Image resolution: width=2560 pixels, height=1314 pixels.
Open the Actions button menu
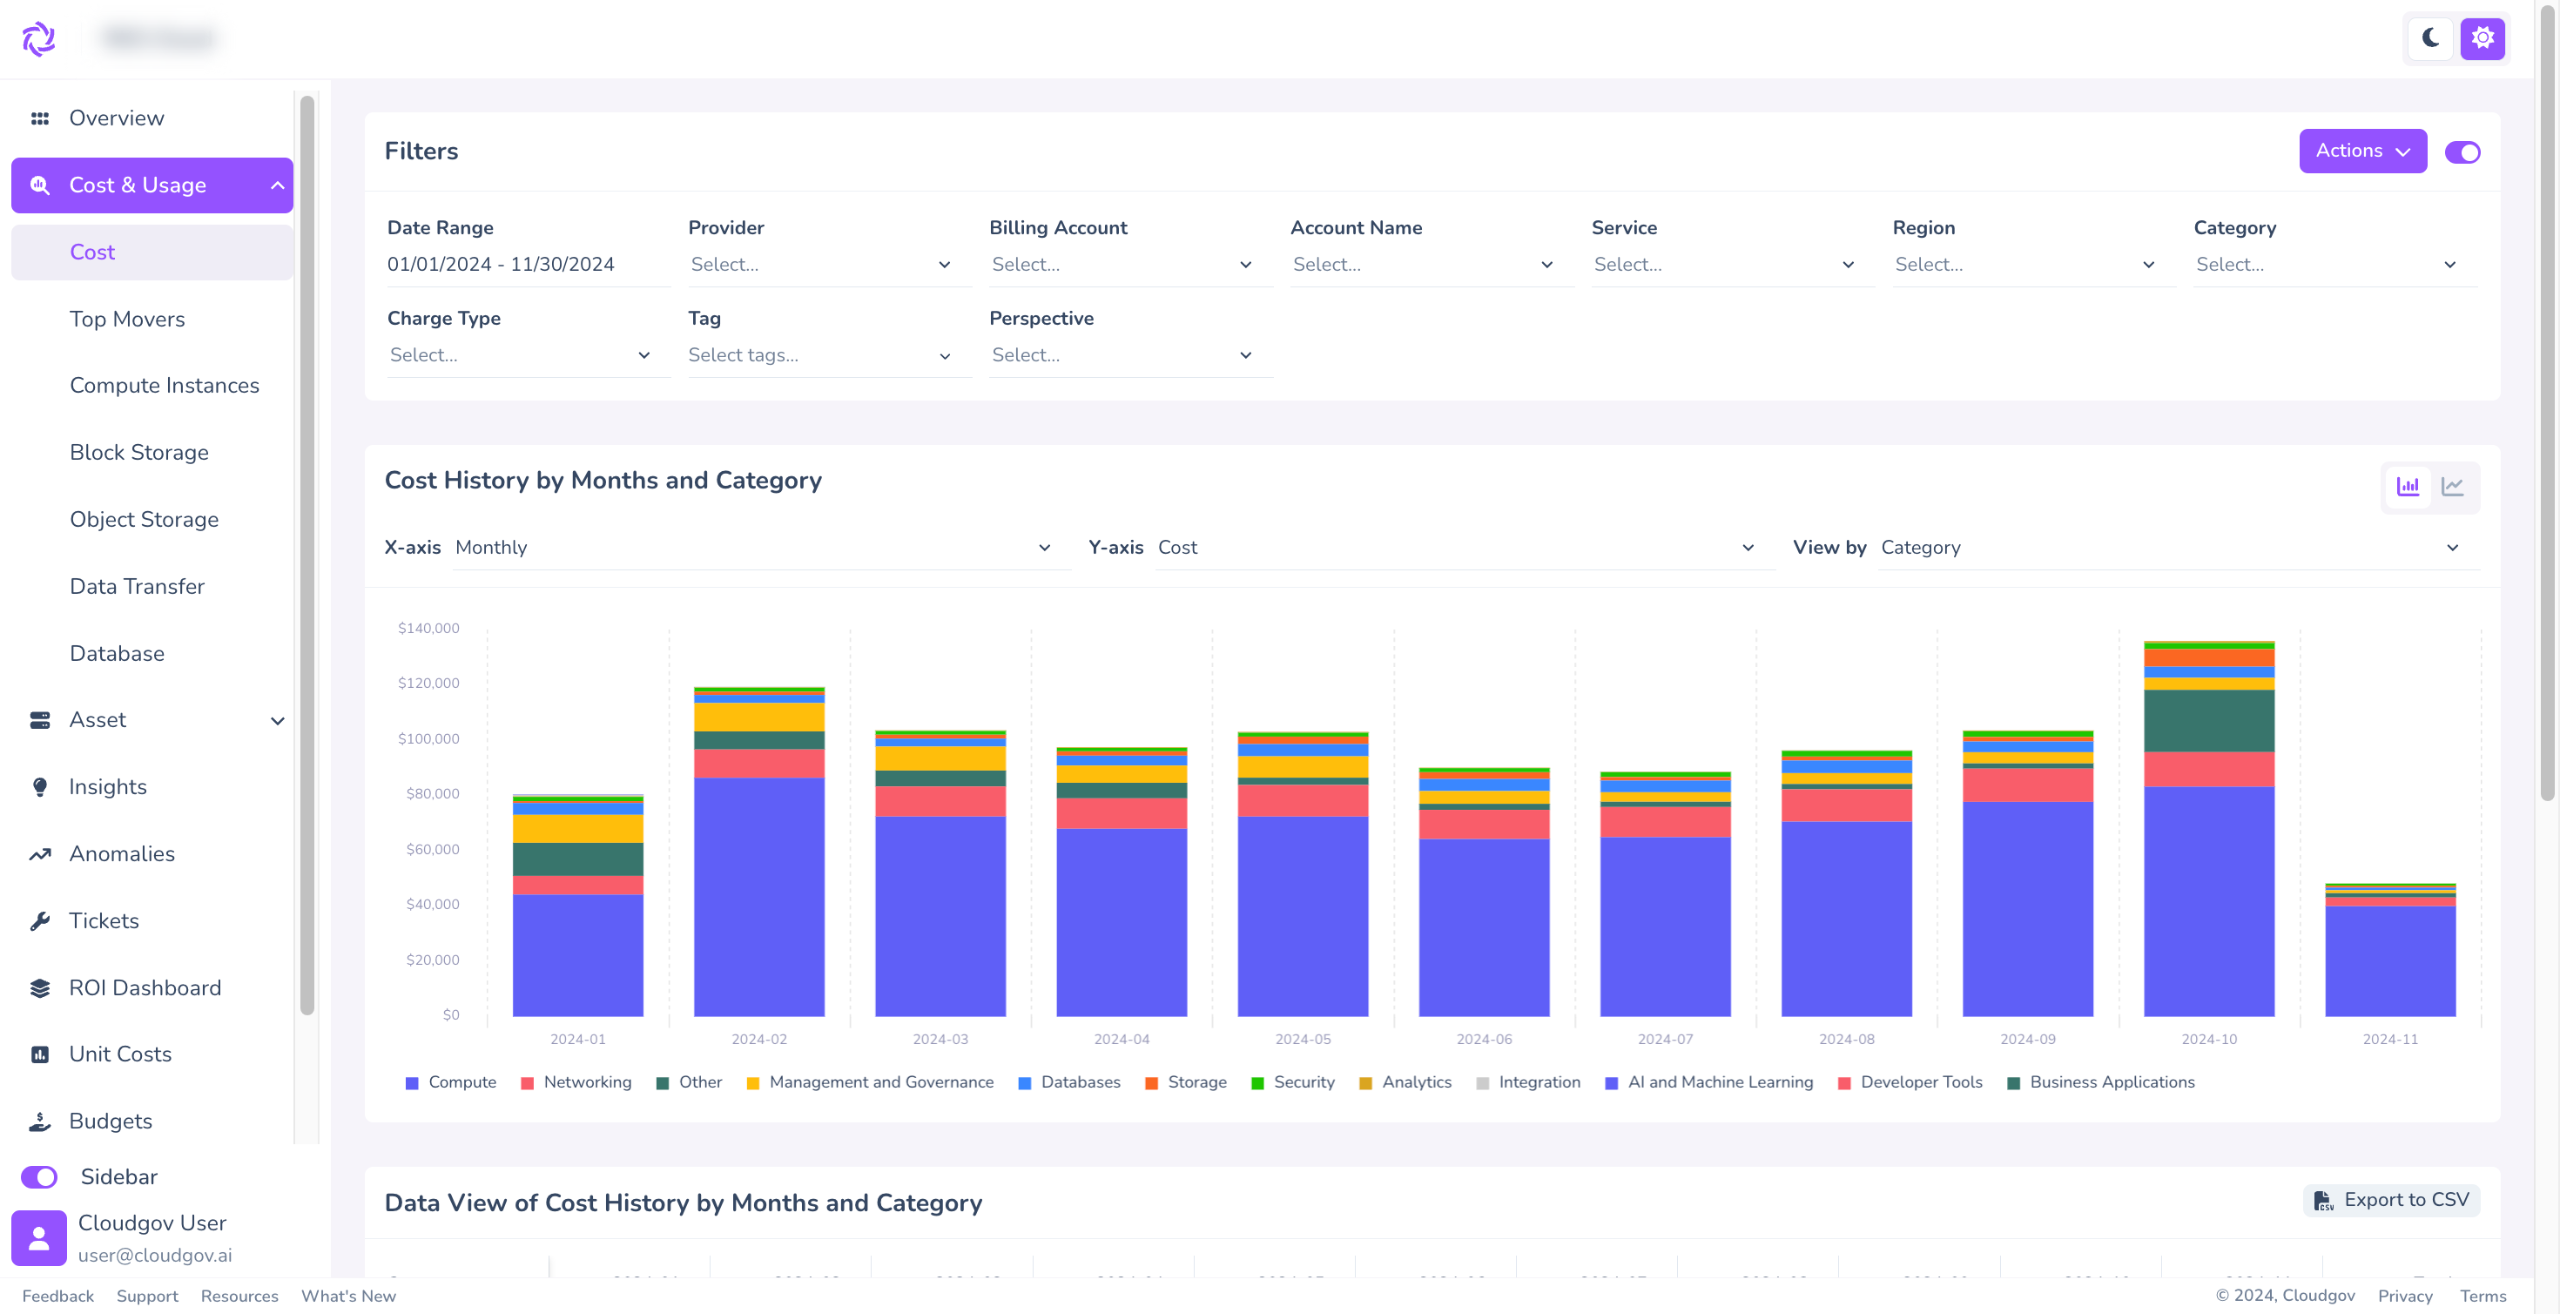click(x=2362, y=151)
